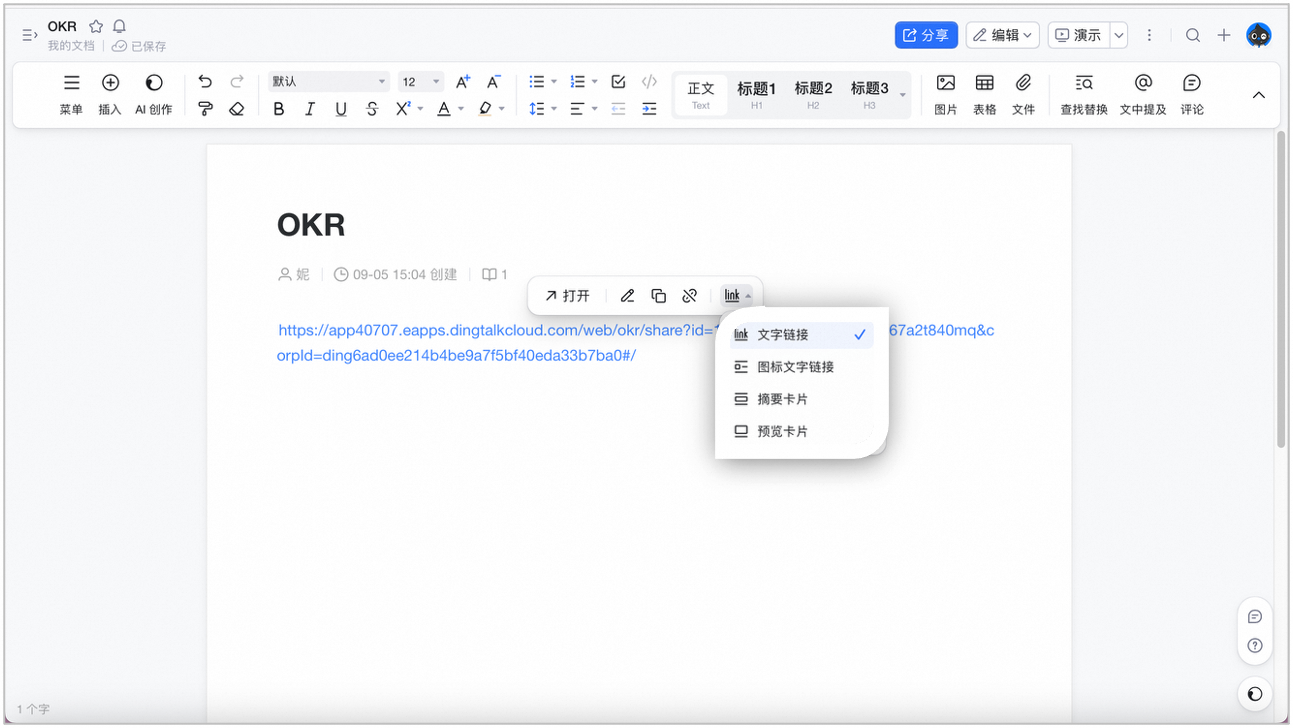Click the unlink icon in link toolbar
The image size is (1293, 728).
[x=689, y=296]
